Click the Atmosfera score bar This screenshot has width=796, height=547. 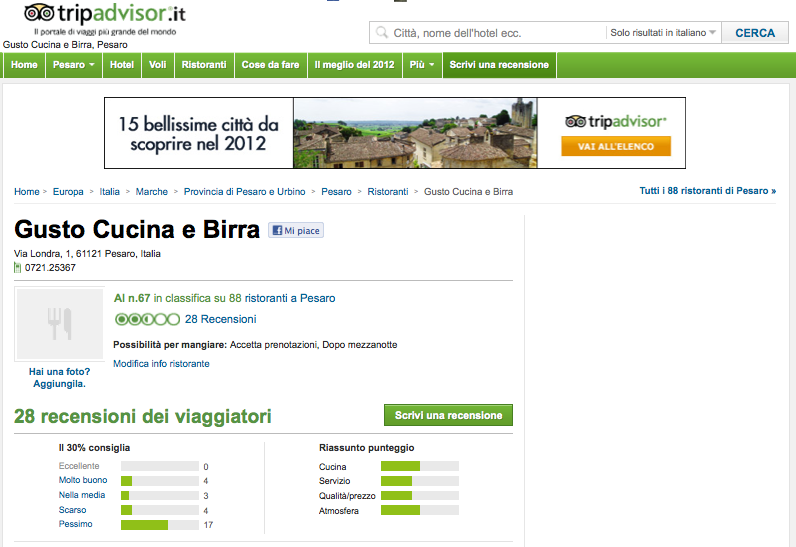pyautogui.click(x=420, y=510)
